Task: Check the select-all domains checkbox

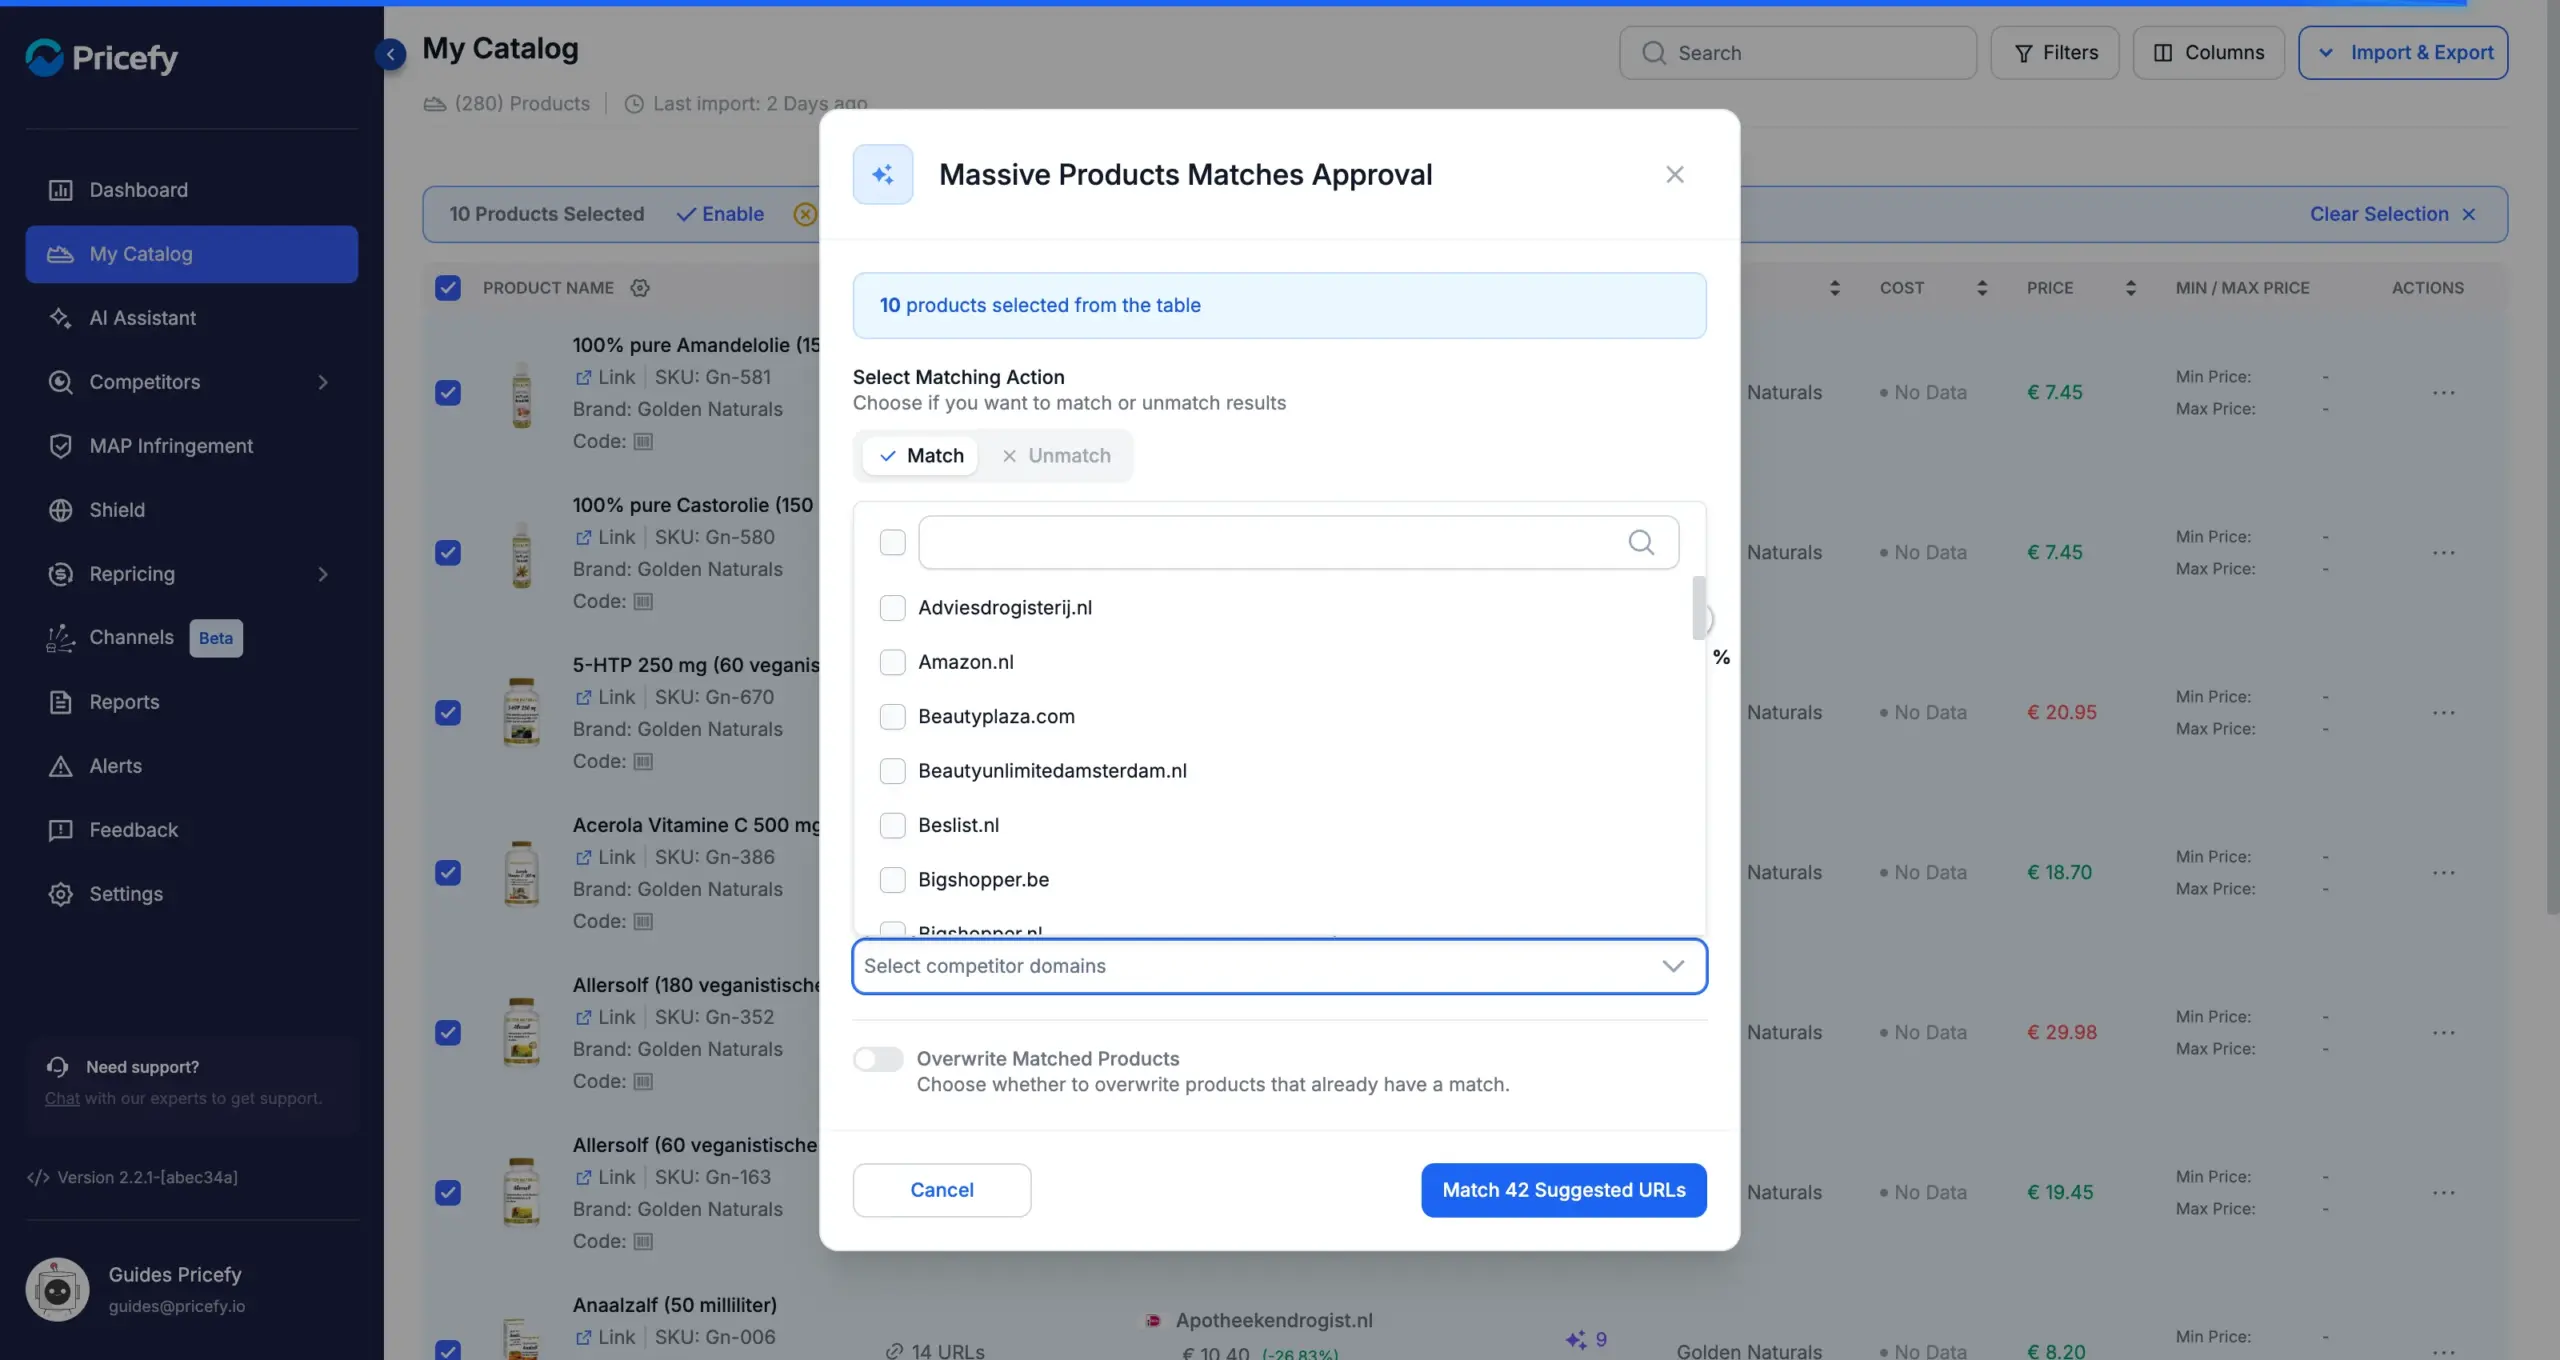Action: (892, 543)
